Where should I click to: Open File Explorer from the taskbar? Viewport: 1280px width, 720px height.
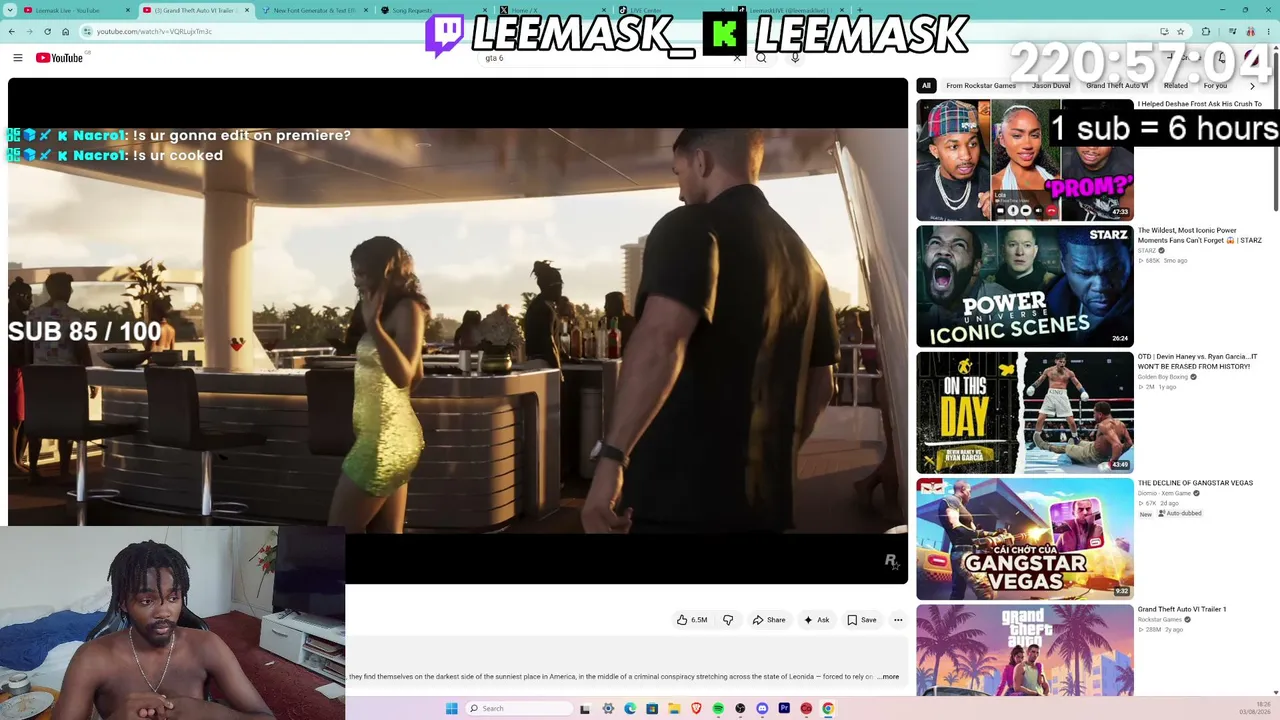(674, 709)
